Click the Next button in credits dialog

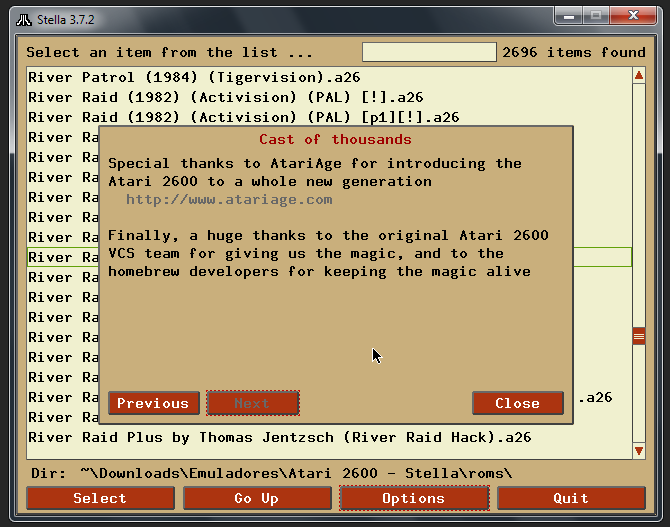pyautogui.click(x=253, y=403)
